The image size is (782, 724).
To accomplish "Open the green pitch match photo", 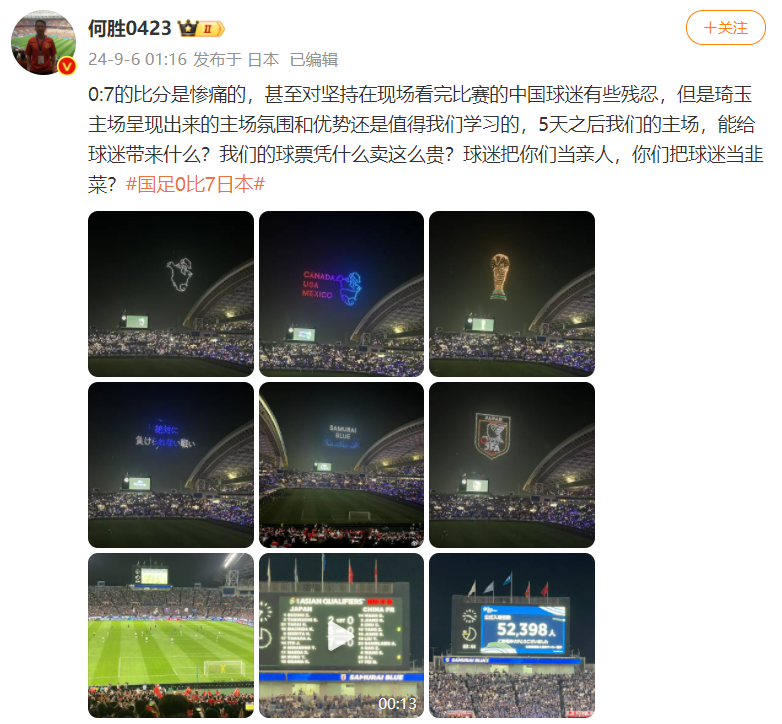I will pyautogui.click(x=171, y=635).
